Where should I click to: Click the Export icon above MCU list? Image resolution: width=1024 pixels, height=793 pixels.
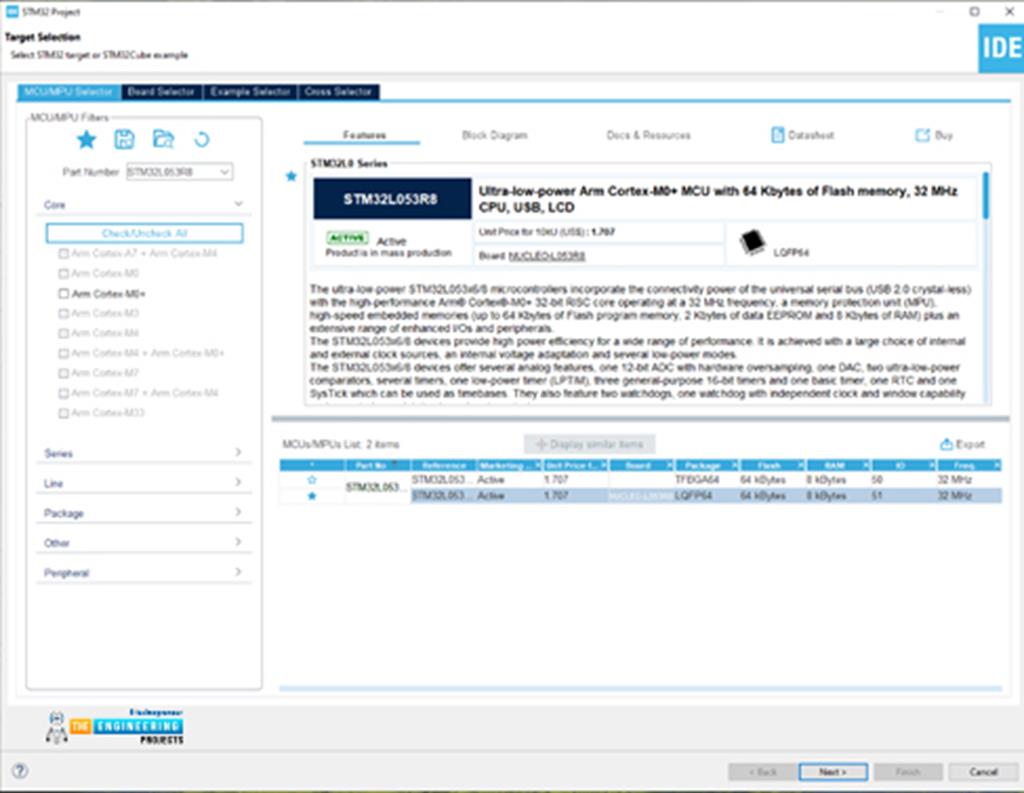point(946,444)
